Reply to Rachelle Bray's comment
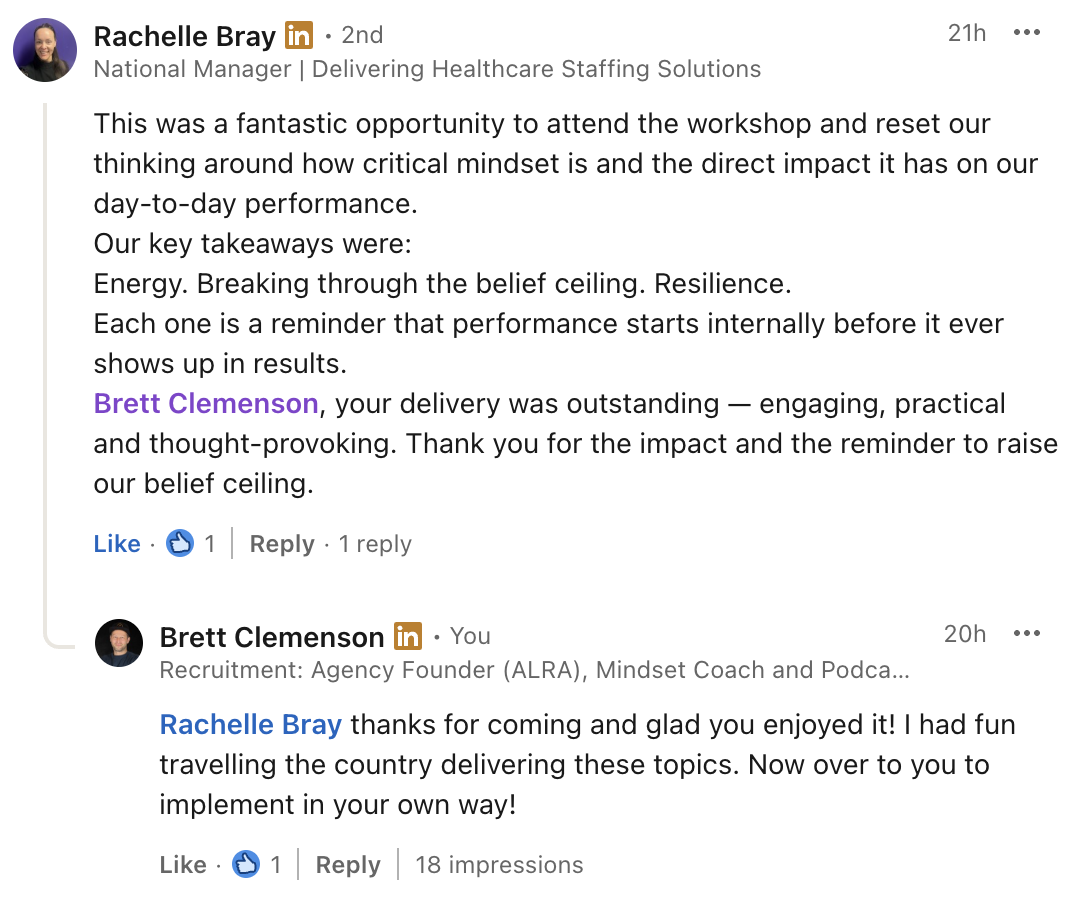Image resolution: width=1084 pixels, height=898 pixels. 282,544
